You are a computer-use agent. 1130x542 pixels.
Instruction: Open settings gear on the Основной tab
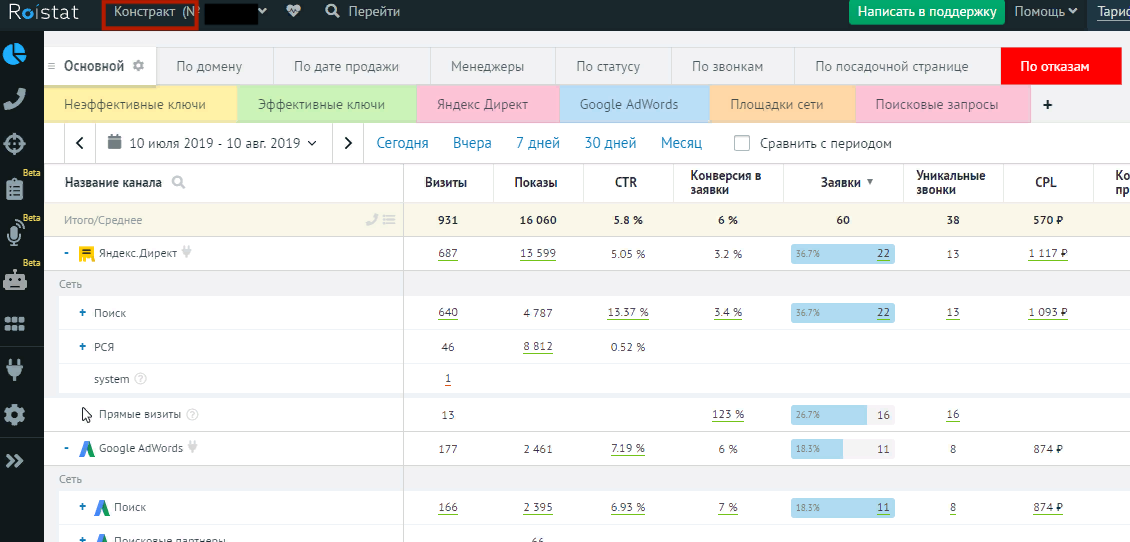pos(139,66)
